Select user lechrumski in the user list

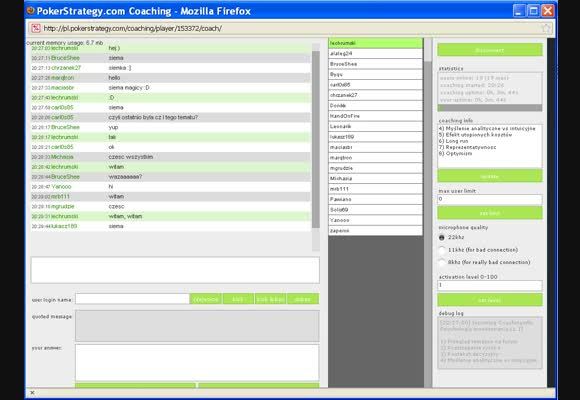pos(375,43)
